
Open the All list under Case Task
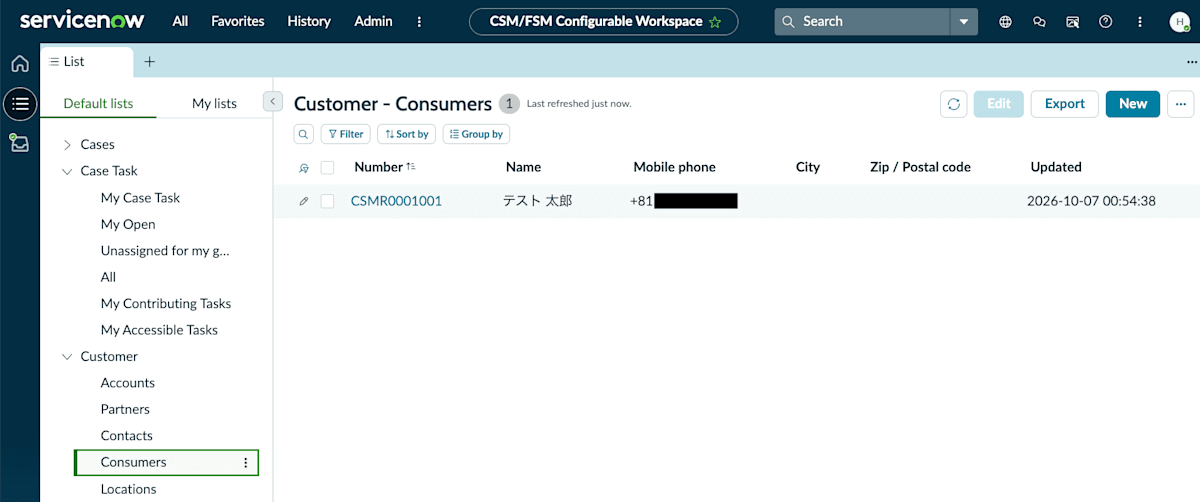point(108,277)
